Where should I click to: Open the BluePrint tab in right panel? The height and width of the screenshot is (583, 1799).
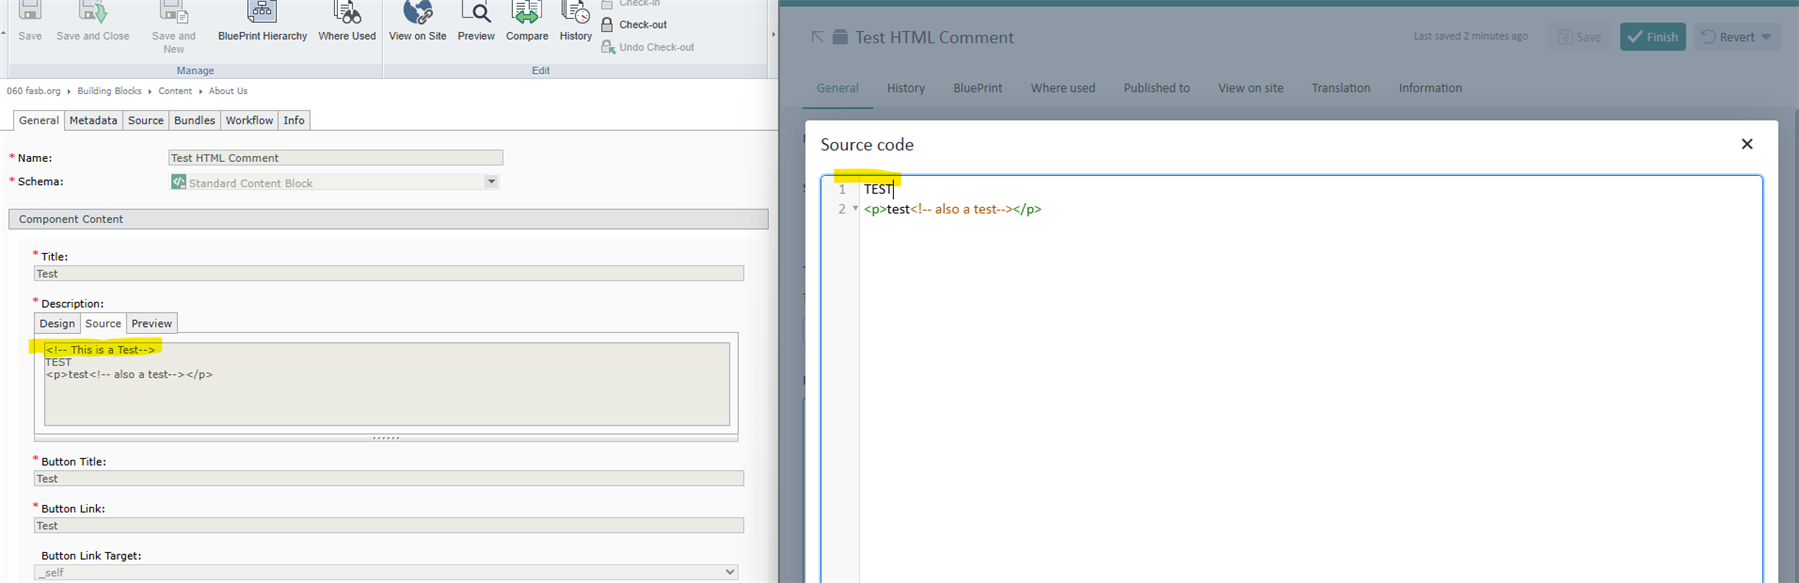[978, 88]
